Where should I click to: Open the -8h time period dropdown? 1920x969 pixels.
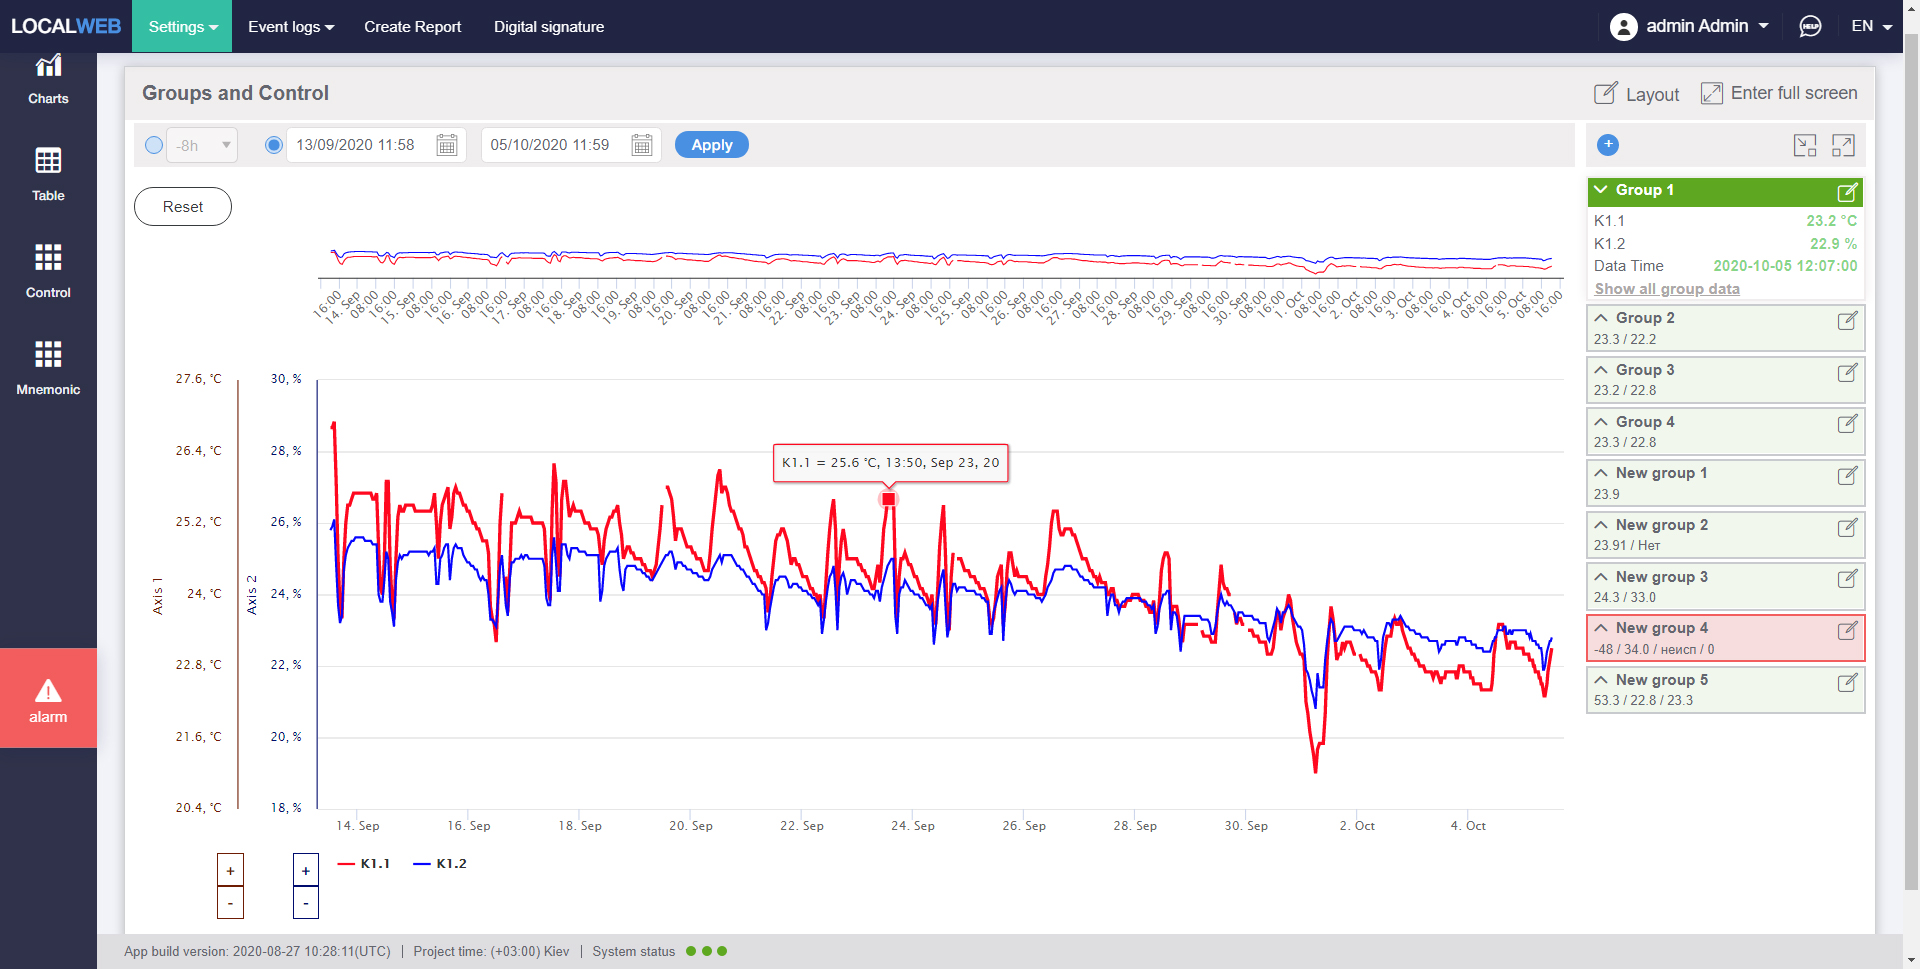(x=202, y=145)
